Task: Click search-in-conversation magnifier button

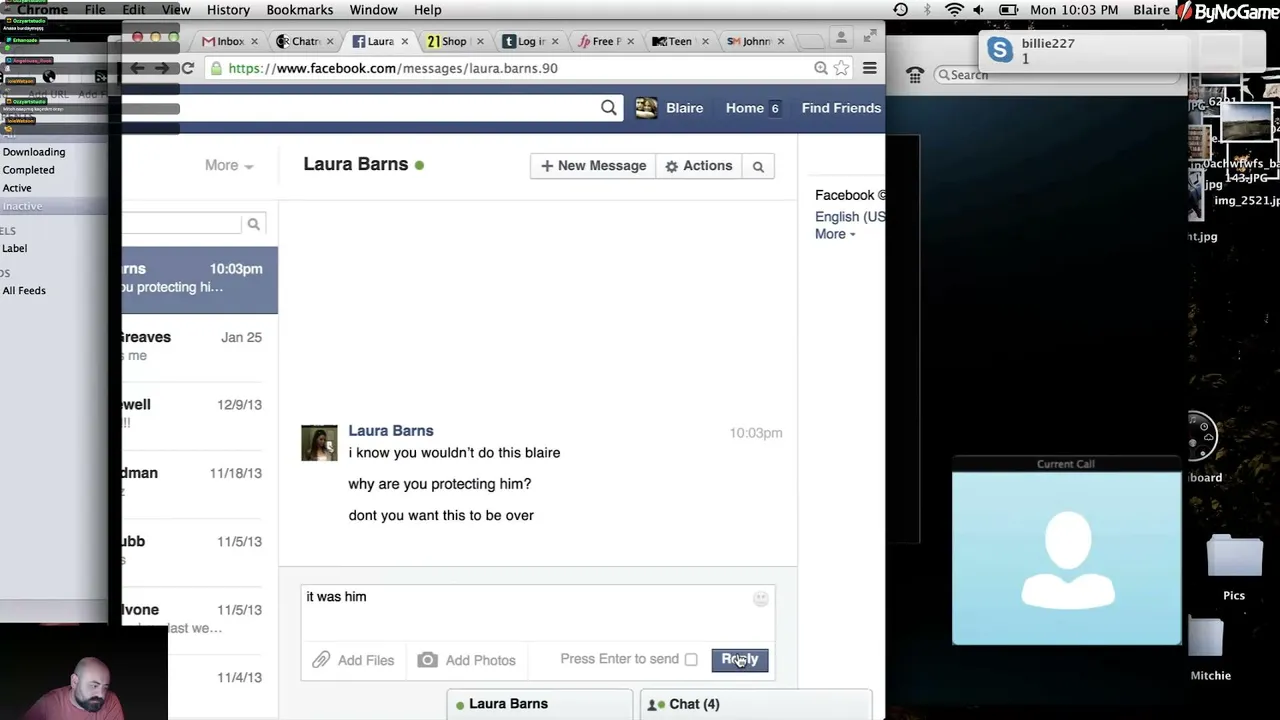Action: pyautogui.click(x=758, y=166)
